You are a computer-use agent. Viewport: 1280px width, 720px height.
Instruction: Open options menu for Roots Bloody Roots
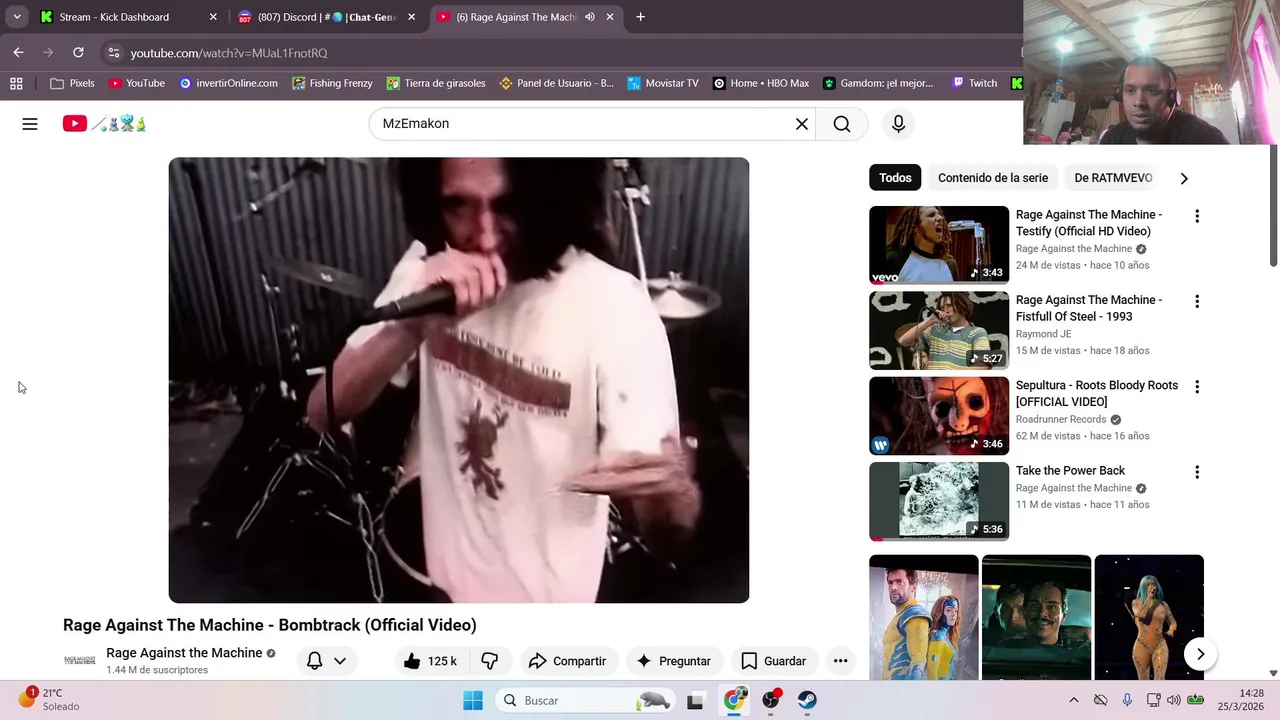(1196, 387)
